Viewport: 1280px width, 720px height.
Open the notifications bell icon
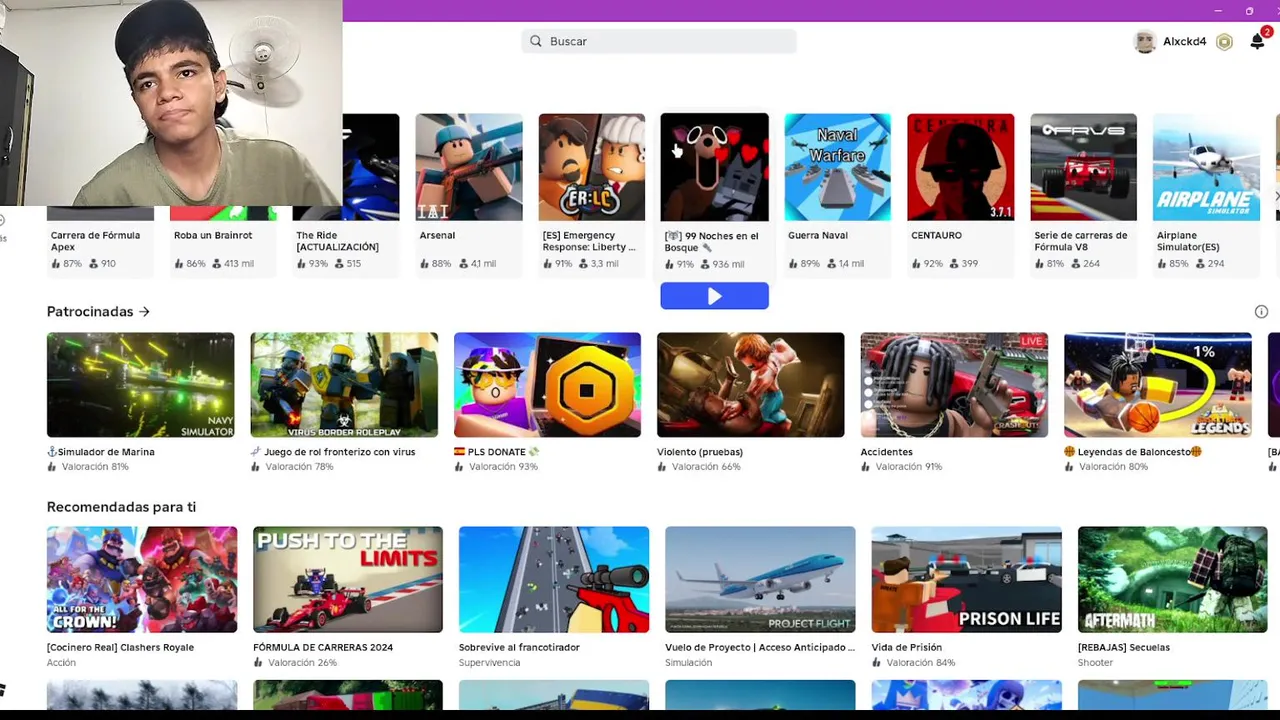point(1257,42)
